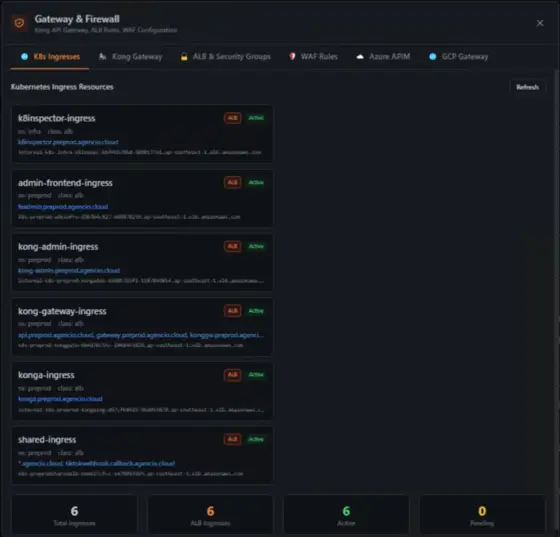Click the Active count card
The image size is (560, 537).
click(x=346, y=515)
